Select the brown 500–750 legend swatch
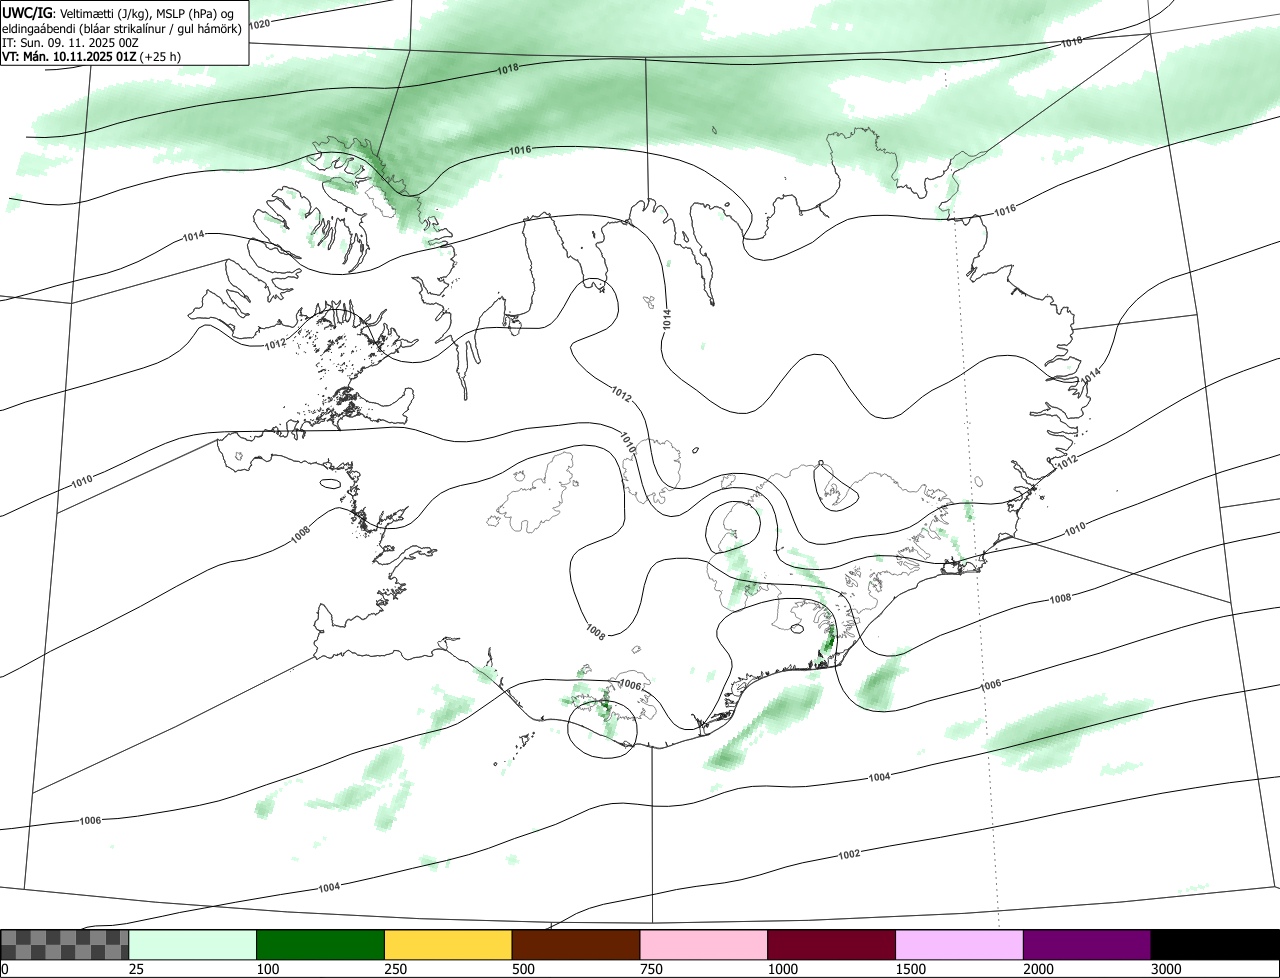This screenshot has width=1280, height=978. 576,945
